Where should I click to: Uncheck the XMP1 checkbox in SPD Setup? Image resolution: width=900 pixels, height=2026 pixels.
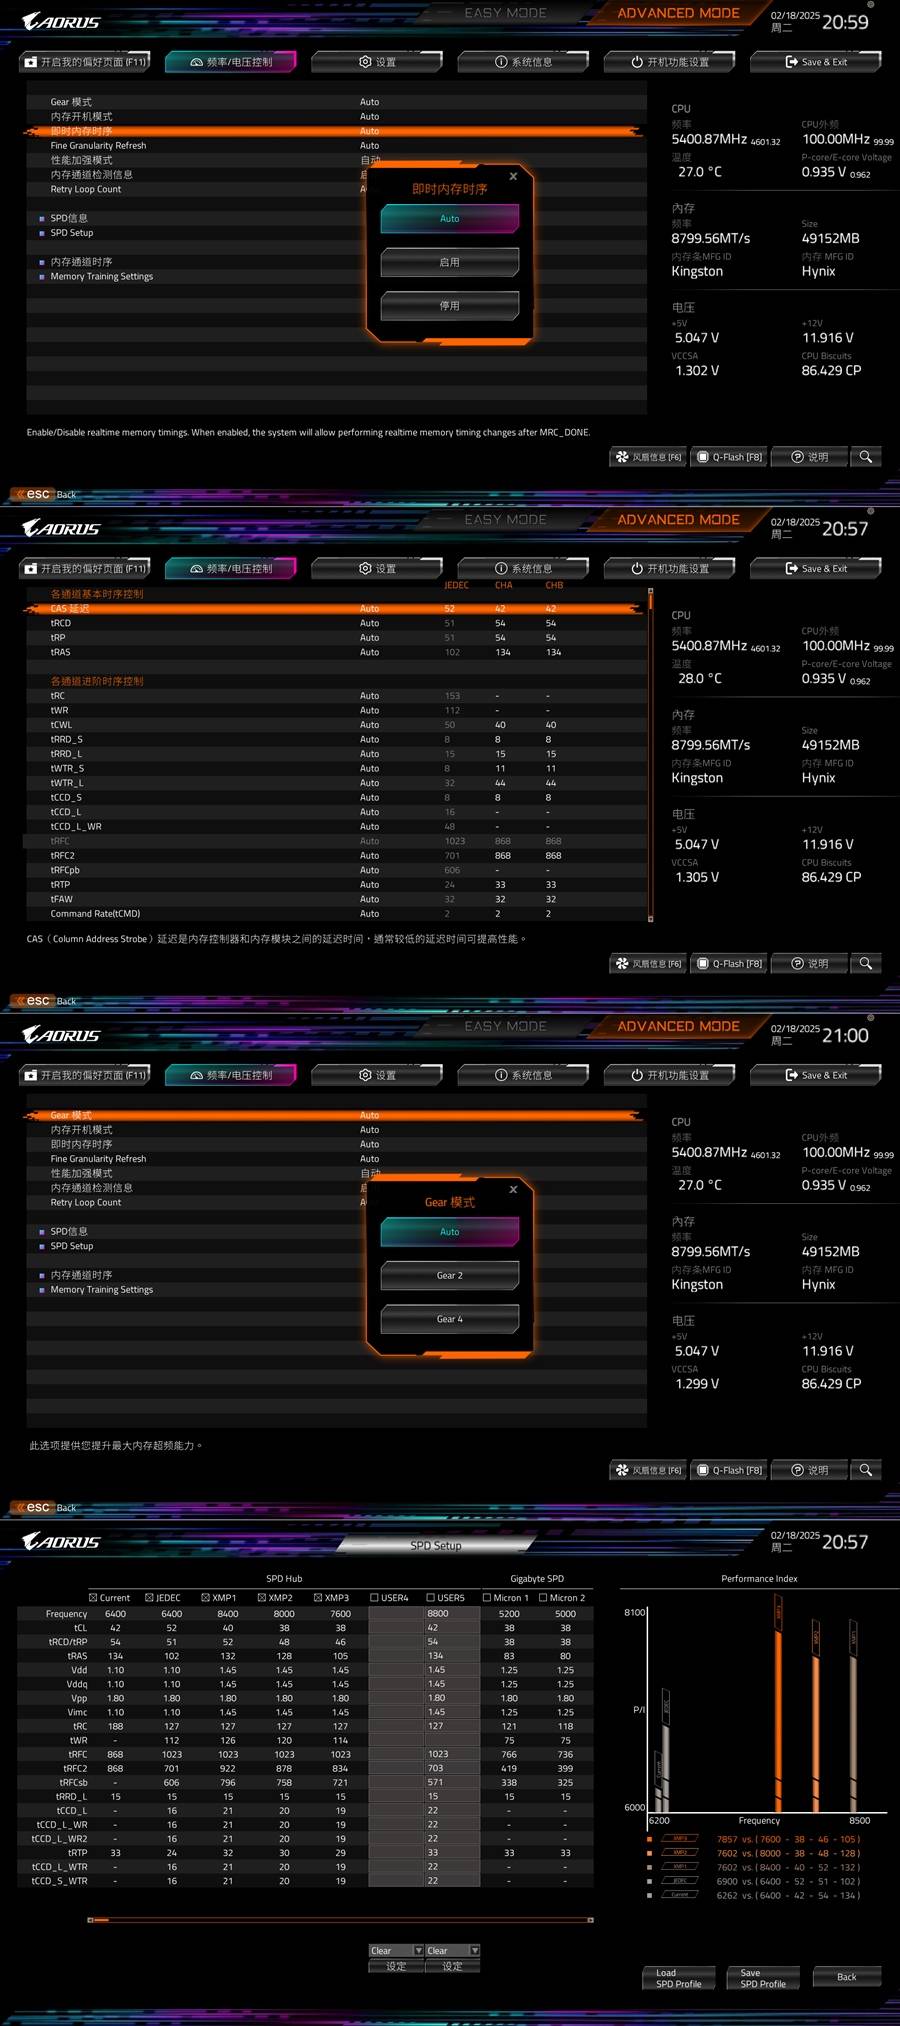click(x=206, y=1598)
